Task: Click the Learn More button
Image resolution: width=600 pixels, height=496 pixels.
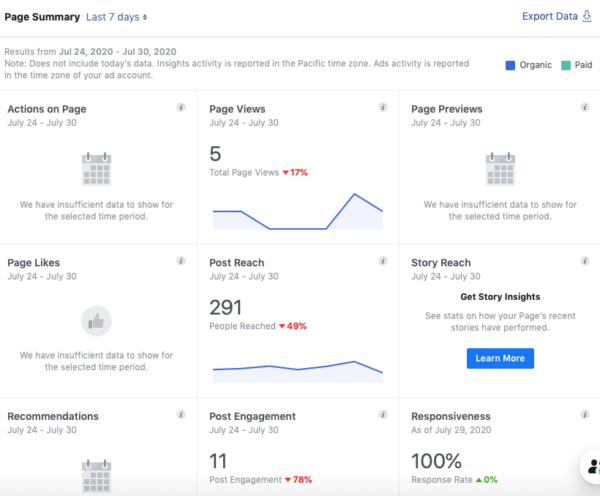Action: coord(500,358)
